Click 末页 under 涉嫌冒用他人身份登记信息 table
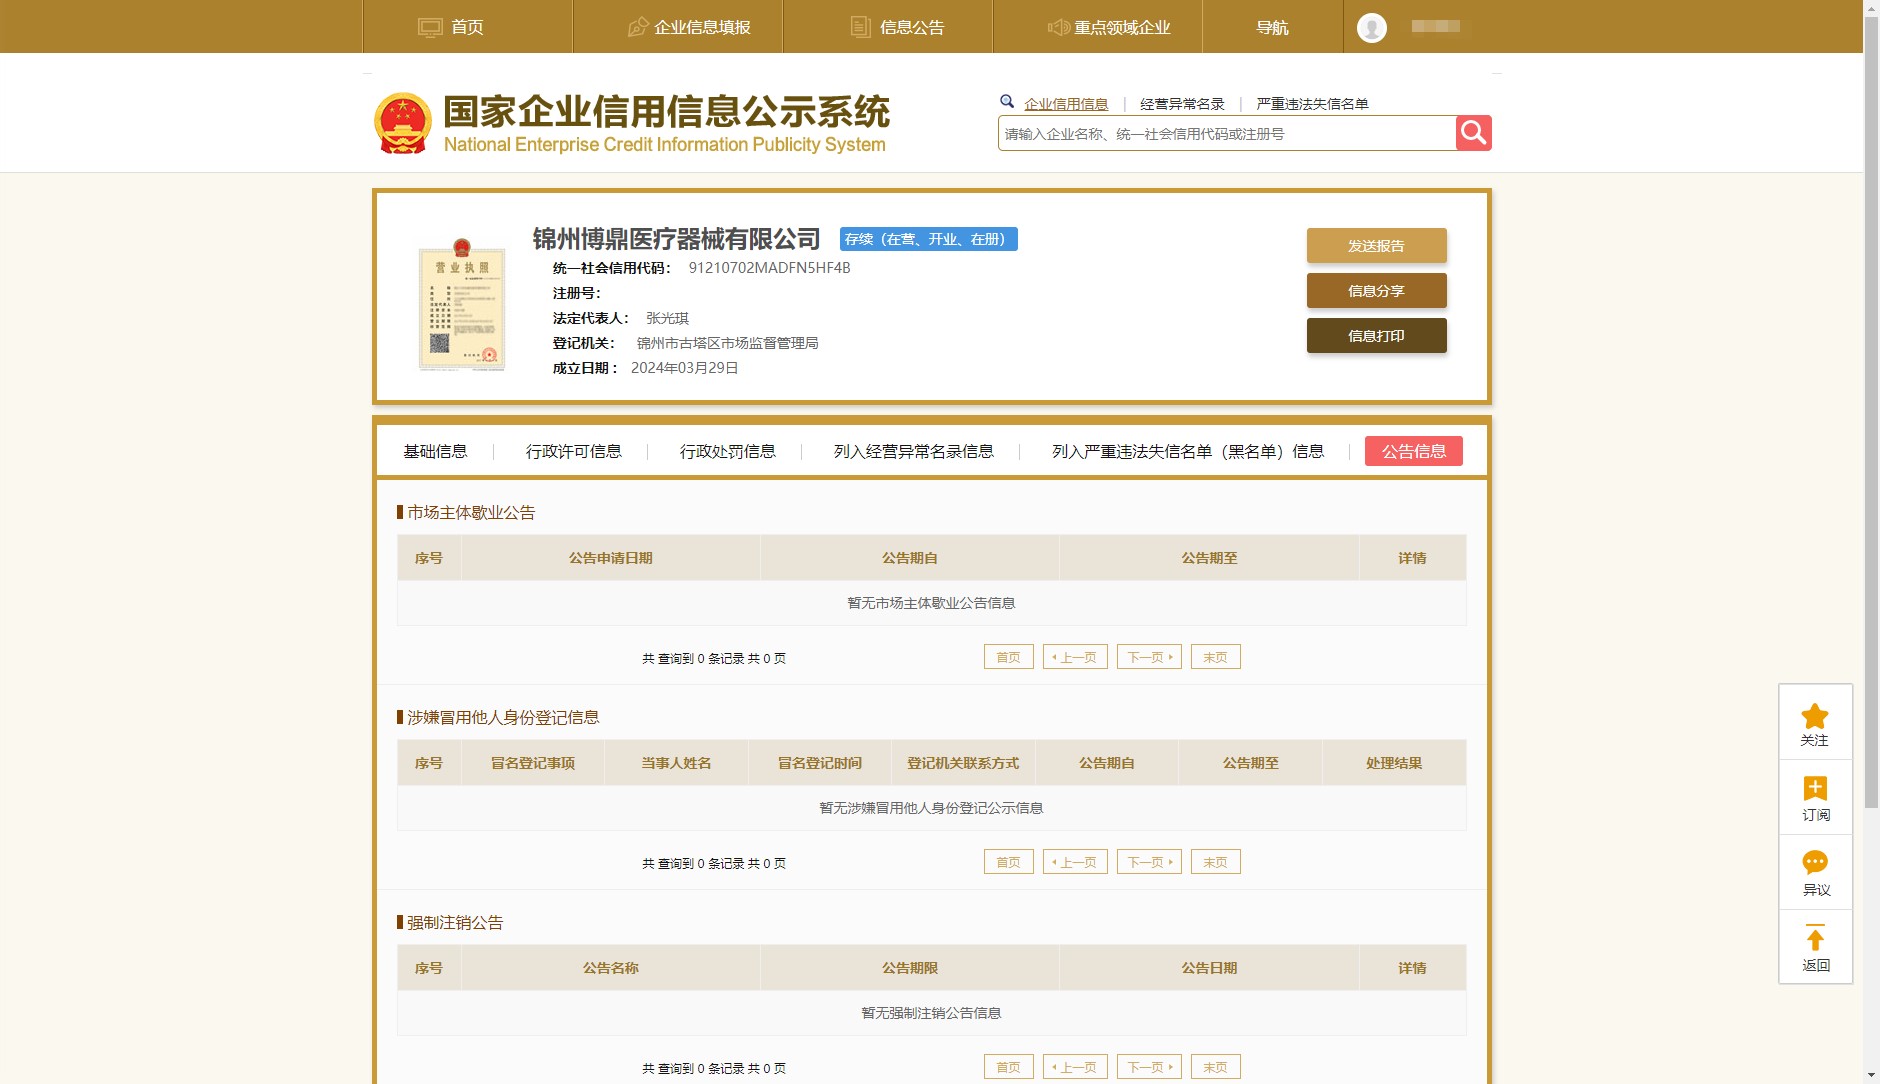1880x1084 pixels. tap(1216, 862)
